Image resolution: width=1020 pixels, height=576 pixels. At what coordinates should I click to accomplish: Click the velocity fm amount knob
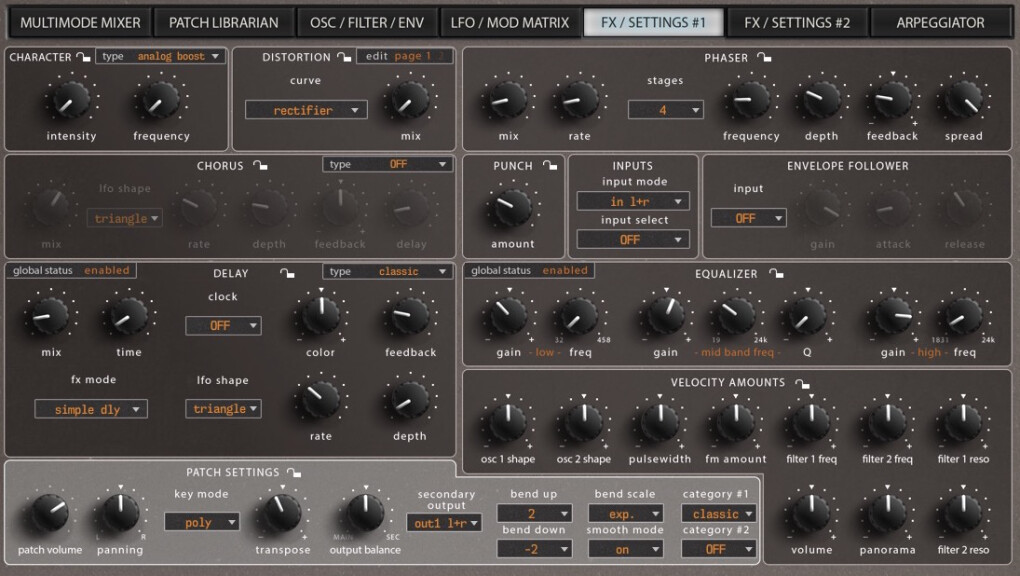pos(736,423)
